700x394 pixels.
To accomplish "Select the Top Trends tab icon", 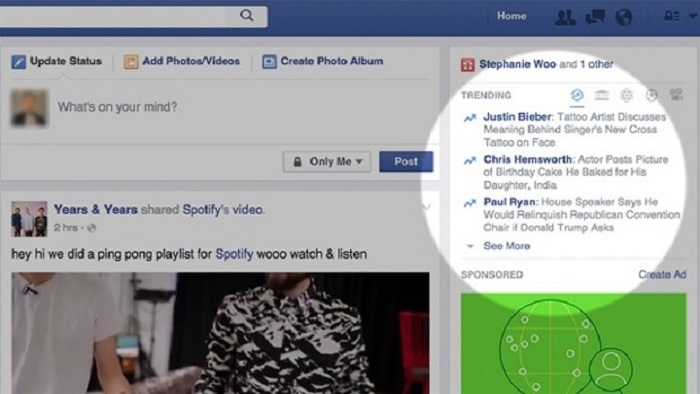I will pos(577,95).
